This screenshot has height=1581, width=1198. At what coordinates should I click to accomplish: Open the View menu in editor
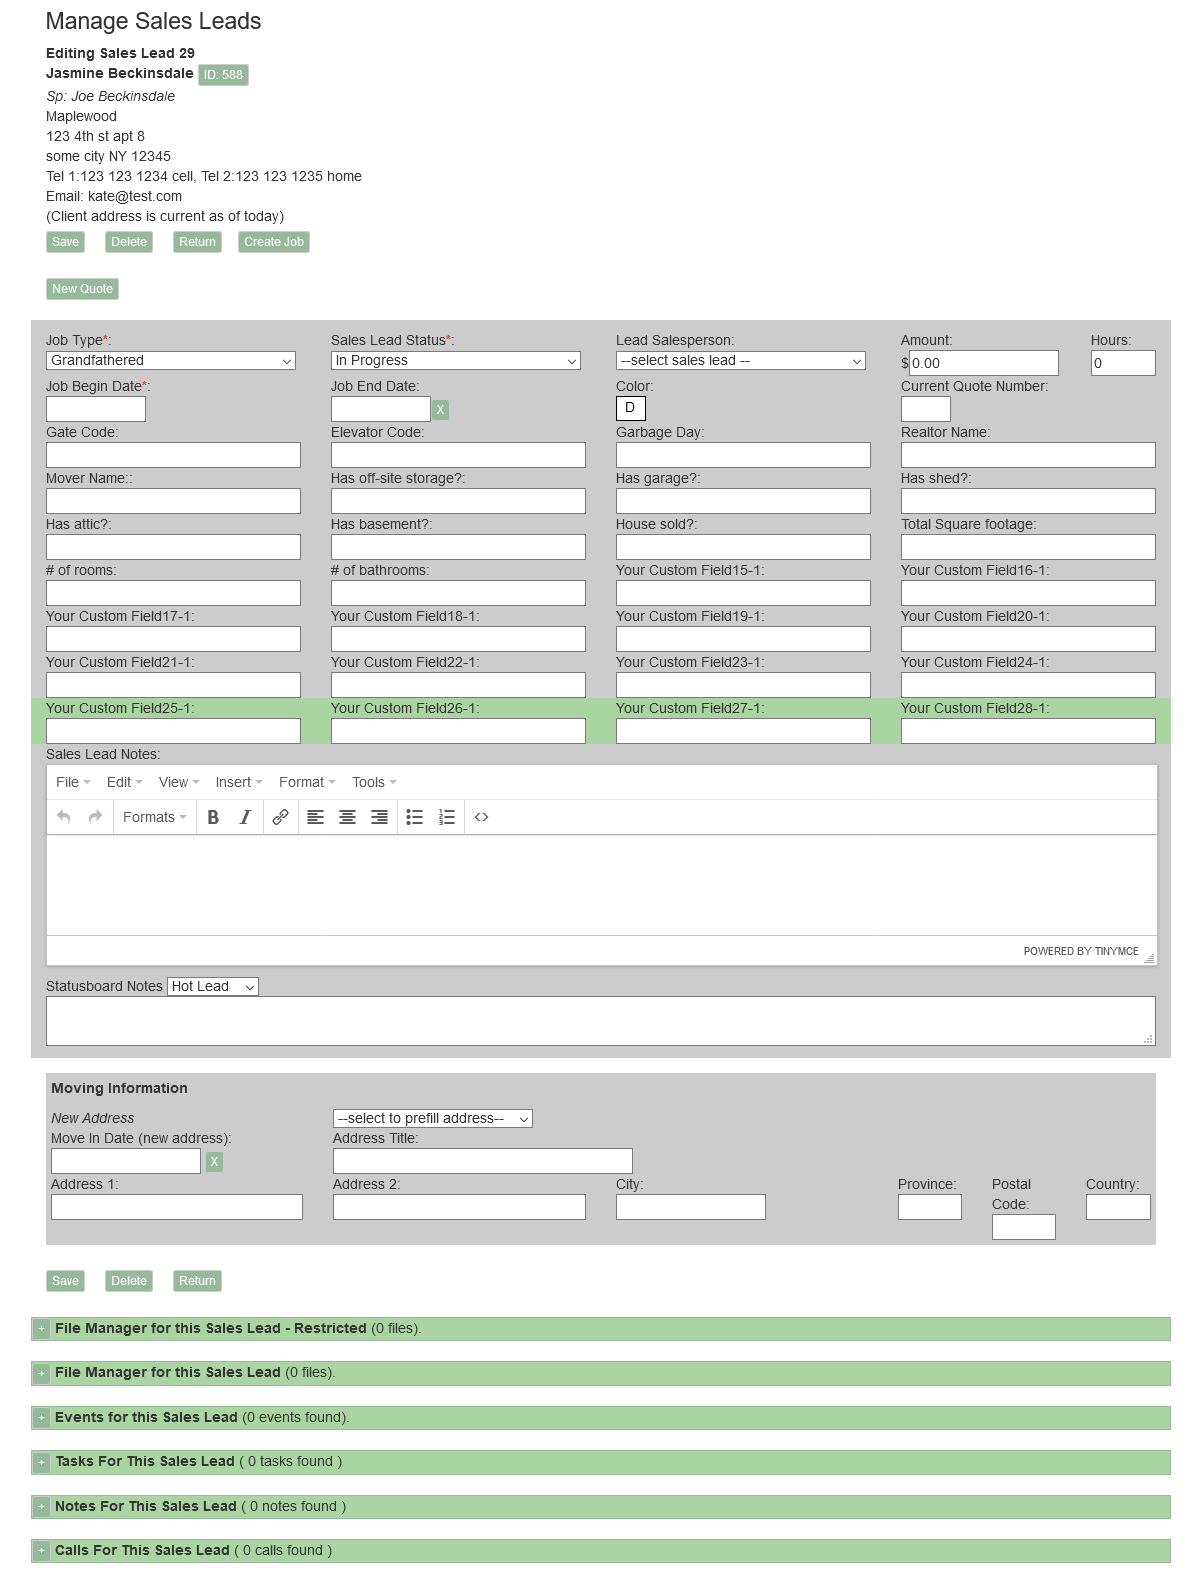click(x=179, y=782)
